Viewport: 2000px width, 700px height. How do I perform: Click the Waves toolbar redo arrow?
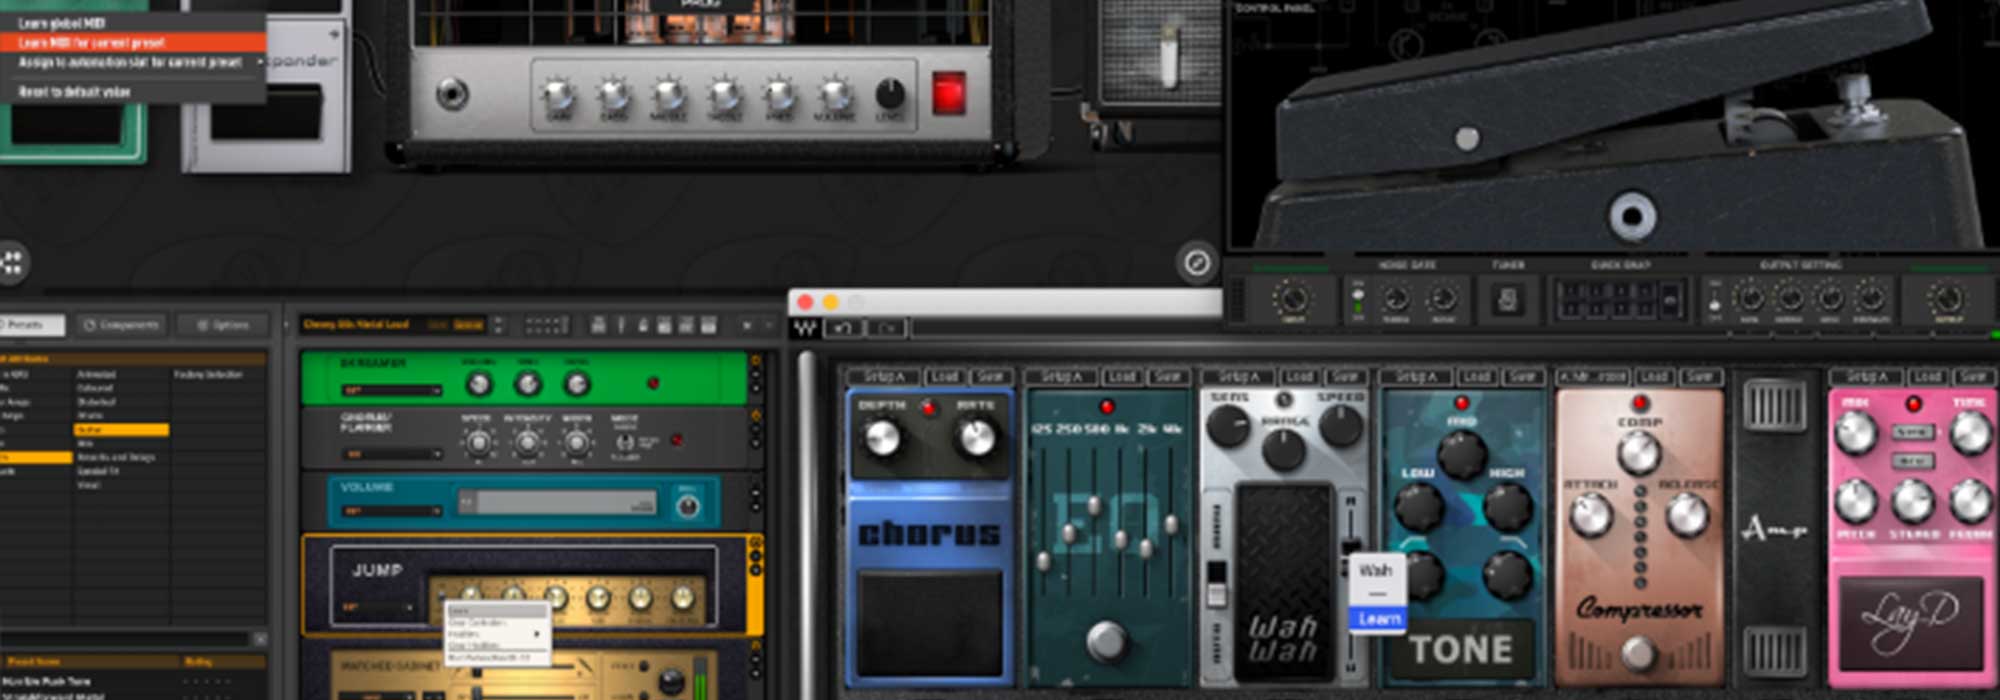coord(887,328)
